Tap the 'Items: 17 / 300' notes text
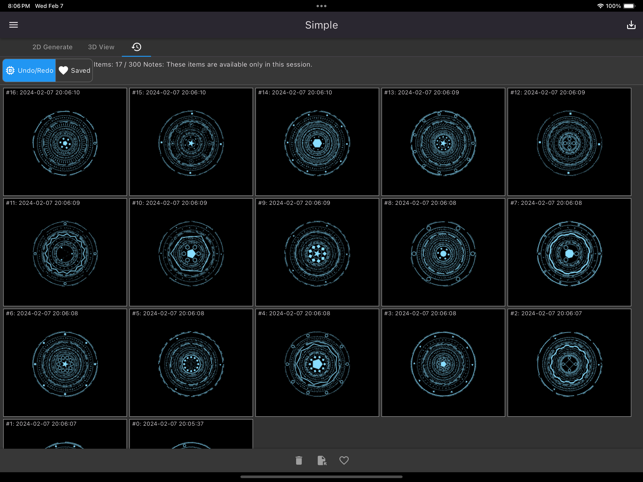 point(203,64)
